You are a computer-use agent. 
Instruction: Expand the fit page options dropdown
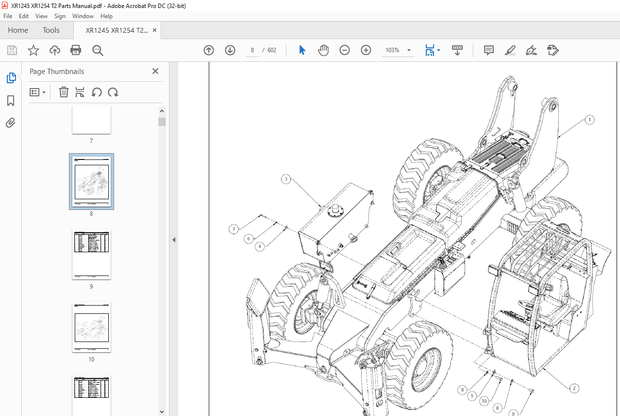[440, 50]
